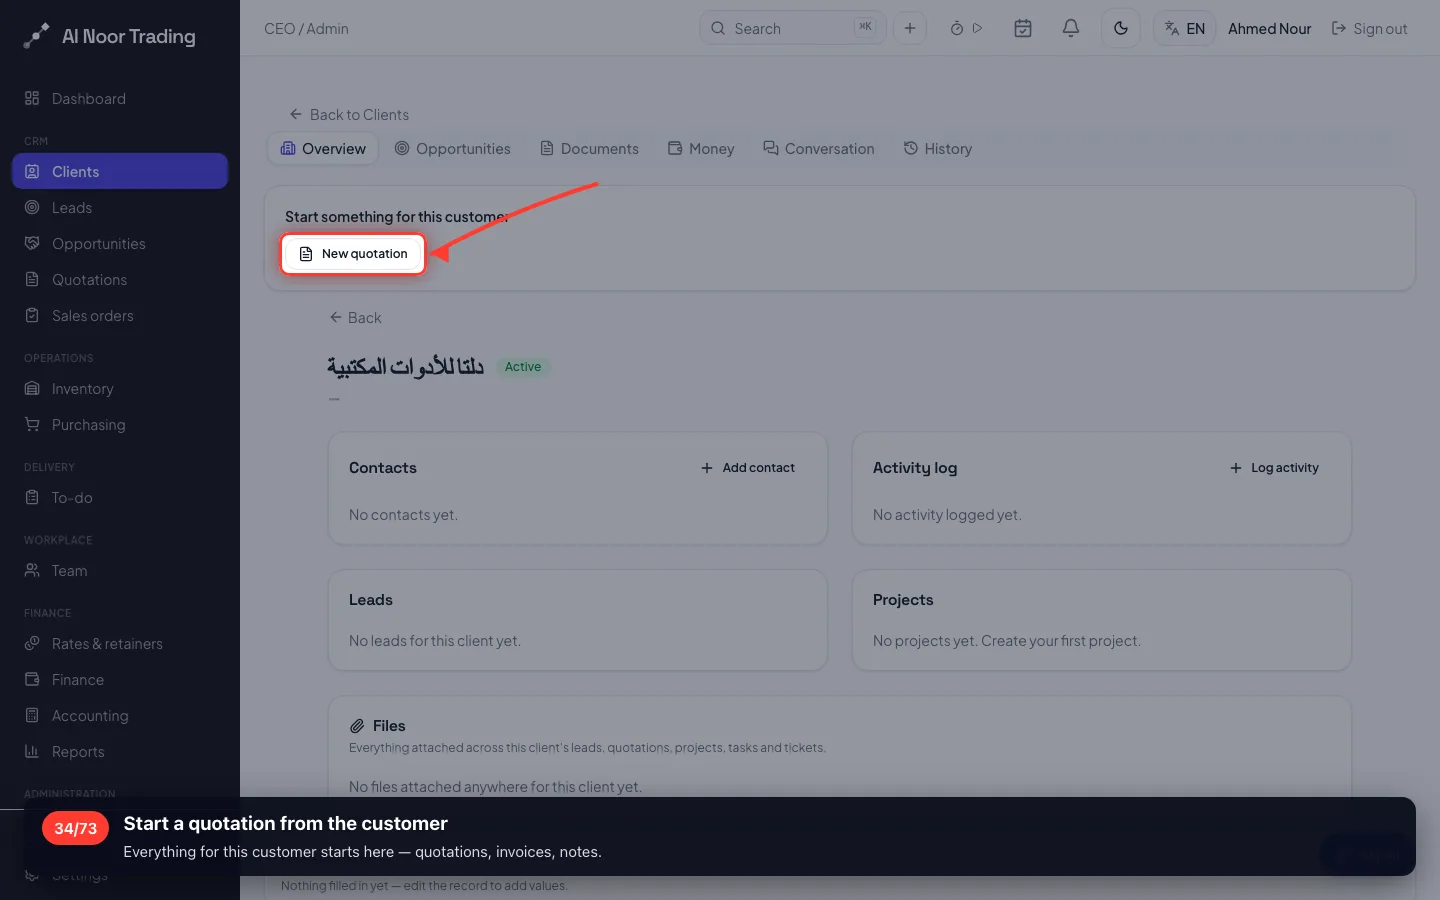Open Leads in the sidebar
The width and height of the screenshot is (1440, 900).
pos(120,207)
